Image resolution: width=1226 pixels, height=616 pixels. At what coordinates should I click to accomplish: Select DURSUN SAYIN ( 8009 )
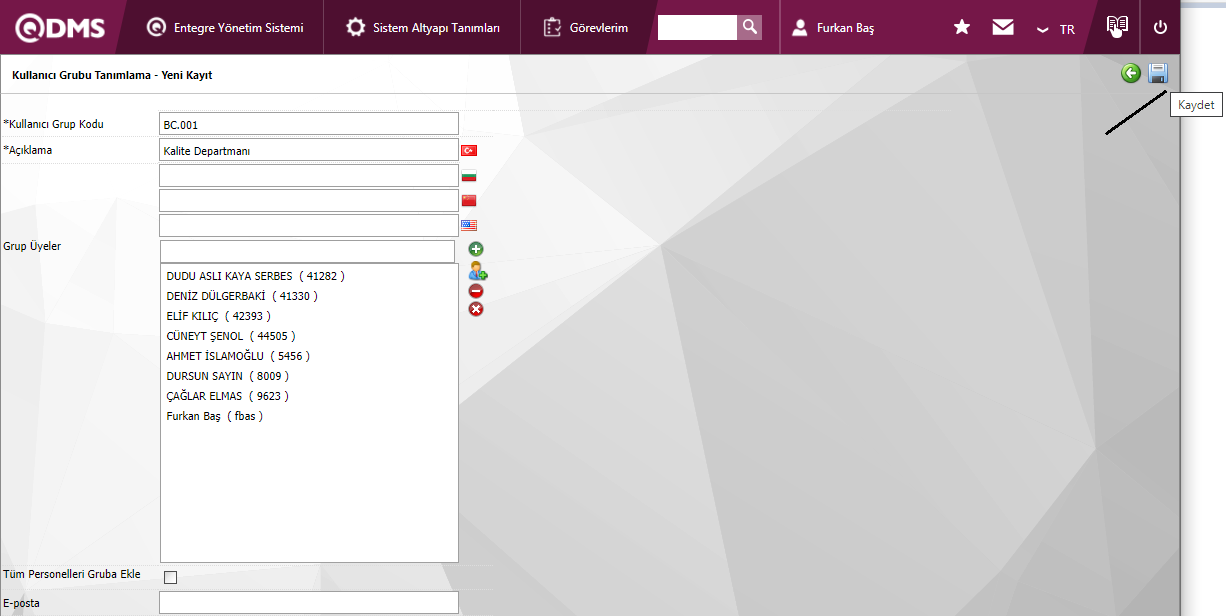coord(228,376)
